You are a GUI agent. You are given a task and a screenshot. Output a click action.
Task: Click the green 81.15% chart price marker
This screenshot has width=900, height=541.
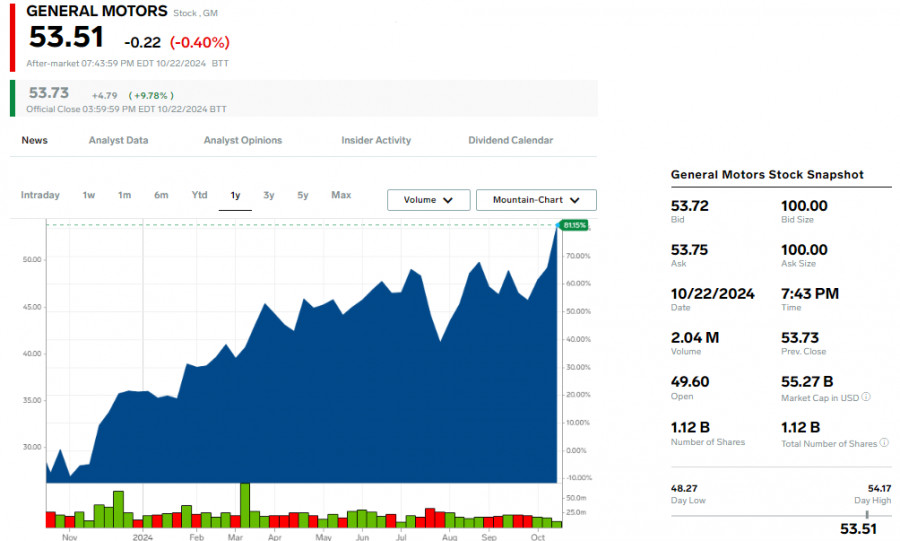coord(574,225)
